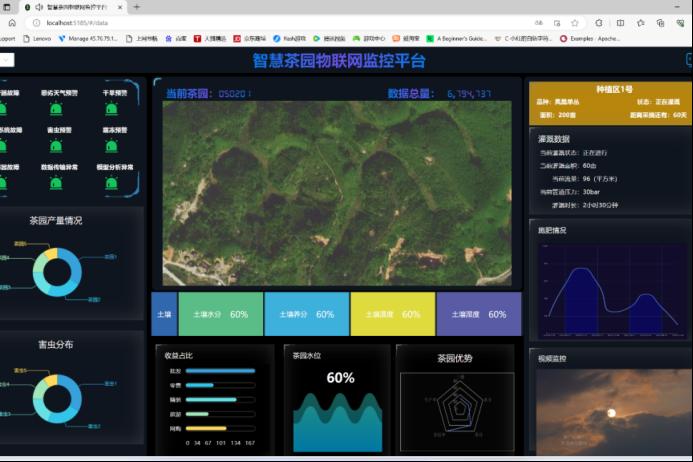
Task: Click the 霜冻预警 alarm light icon
Action: [111, 146]
